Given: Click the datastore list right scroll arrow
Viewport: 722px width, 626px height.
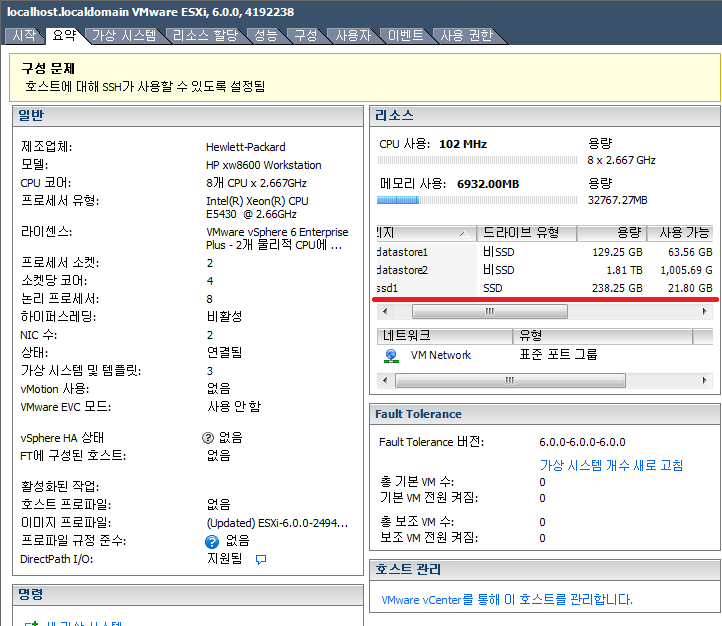Looking at the screenshot, I should [x=705, y=312].
